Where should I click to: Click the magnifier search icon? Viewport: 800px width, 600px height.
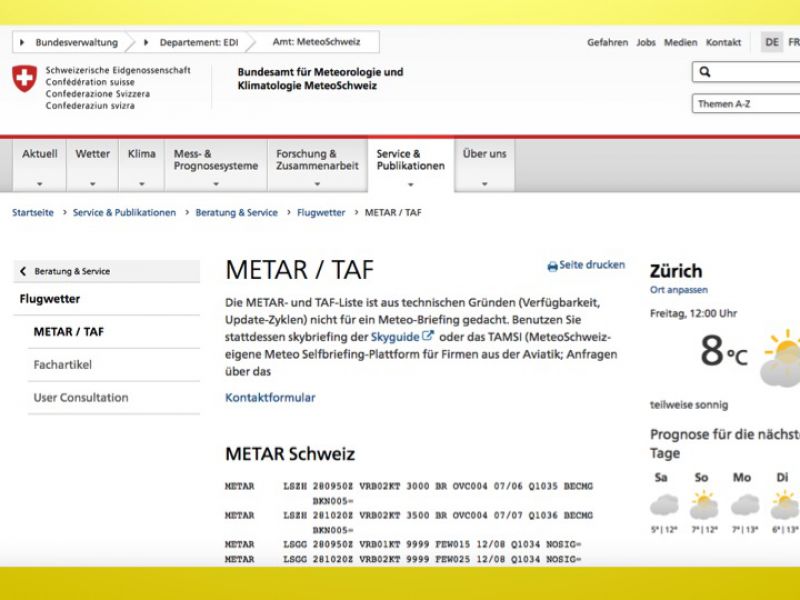[705, 72]
